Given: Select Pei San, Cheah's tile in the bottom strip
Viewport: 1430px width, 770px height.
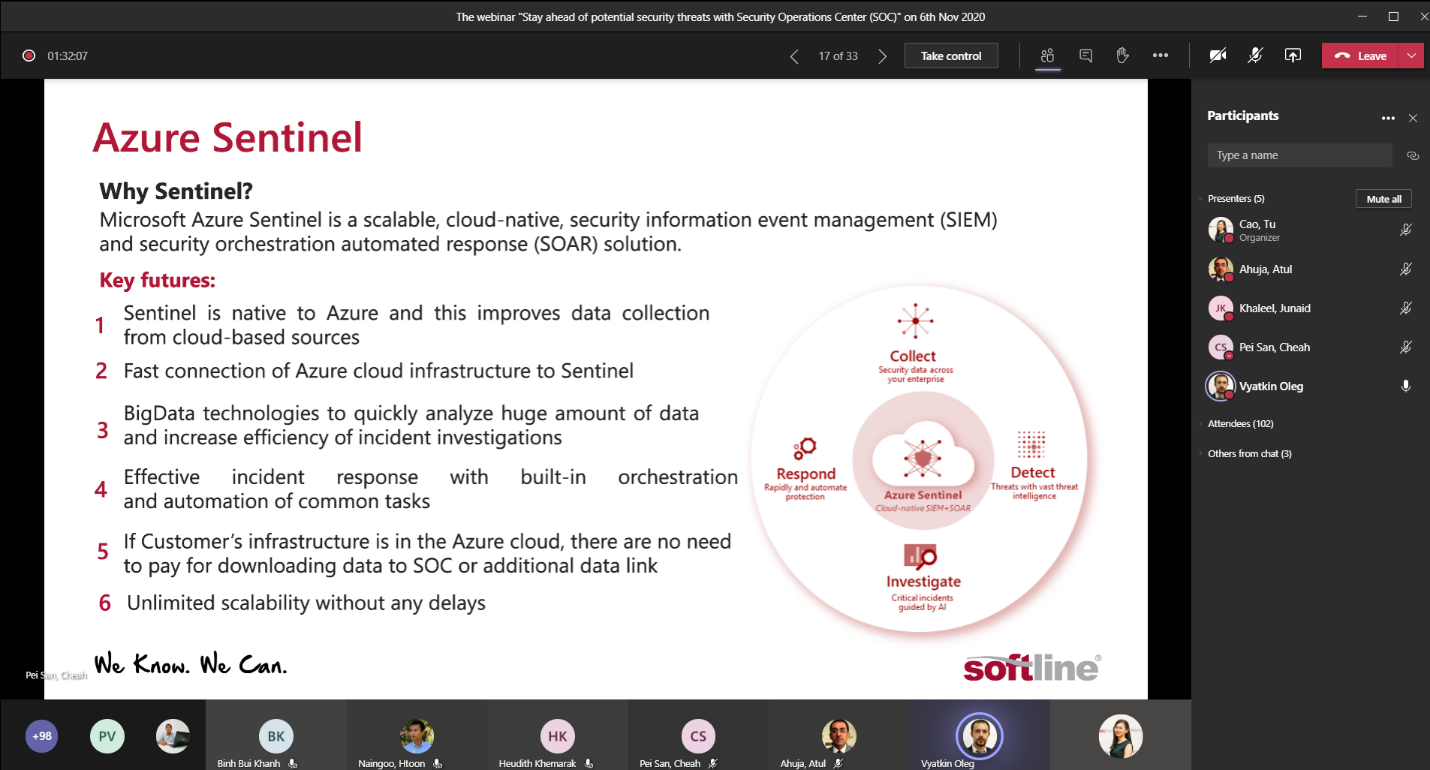Looking at the screenshot, I should pos(698,735).
